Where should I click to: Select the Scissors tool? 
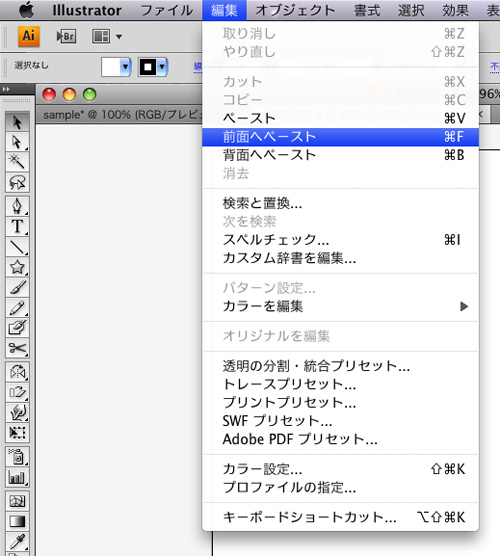pos(17,348)
